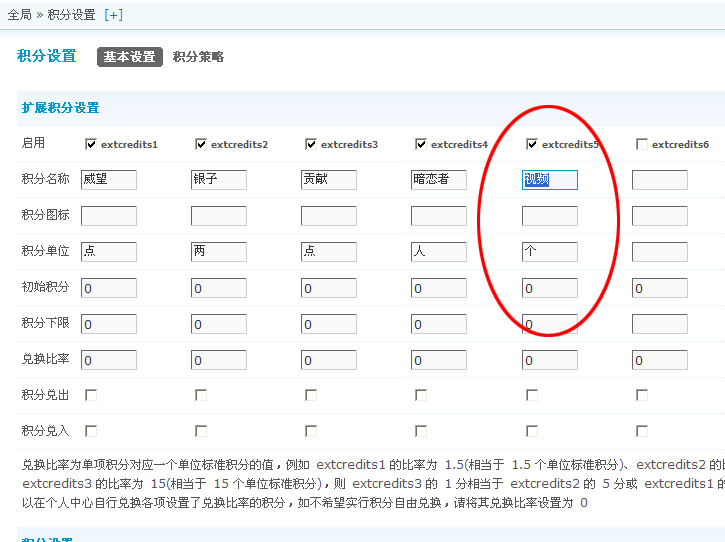The height and width of the screenshot is (542, 725).
Task: Focus extcredits4 积分图标 field
Action: [x=439, y=216]
